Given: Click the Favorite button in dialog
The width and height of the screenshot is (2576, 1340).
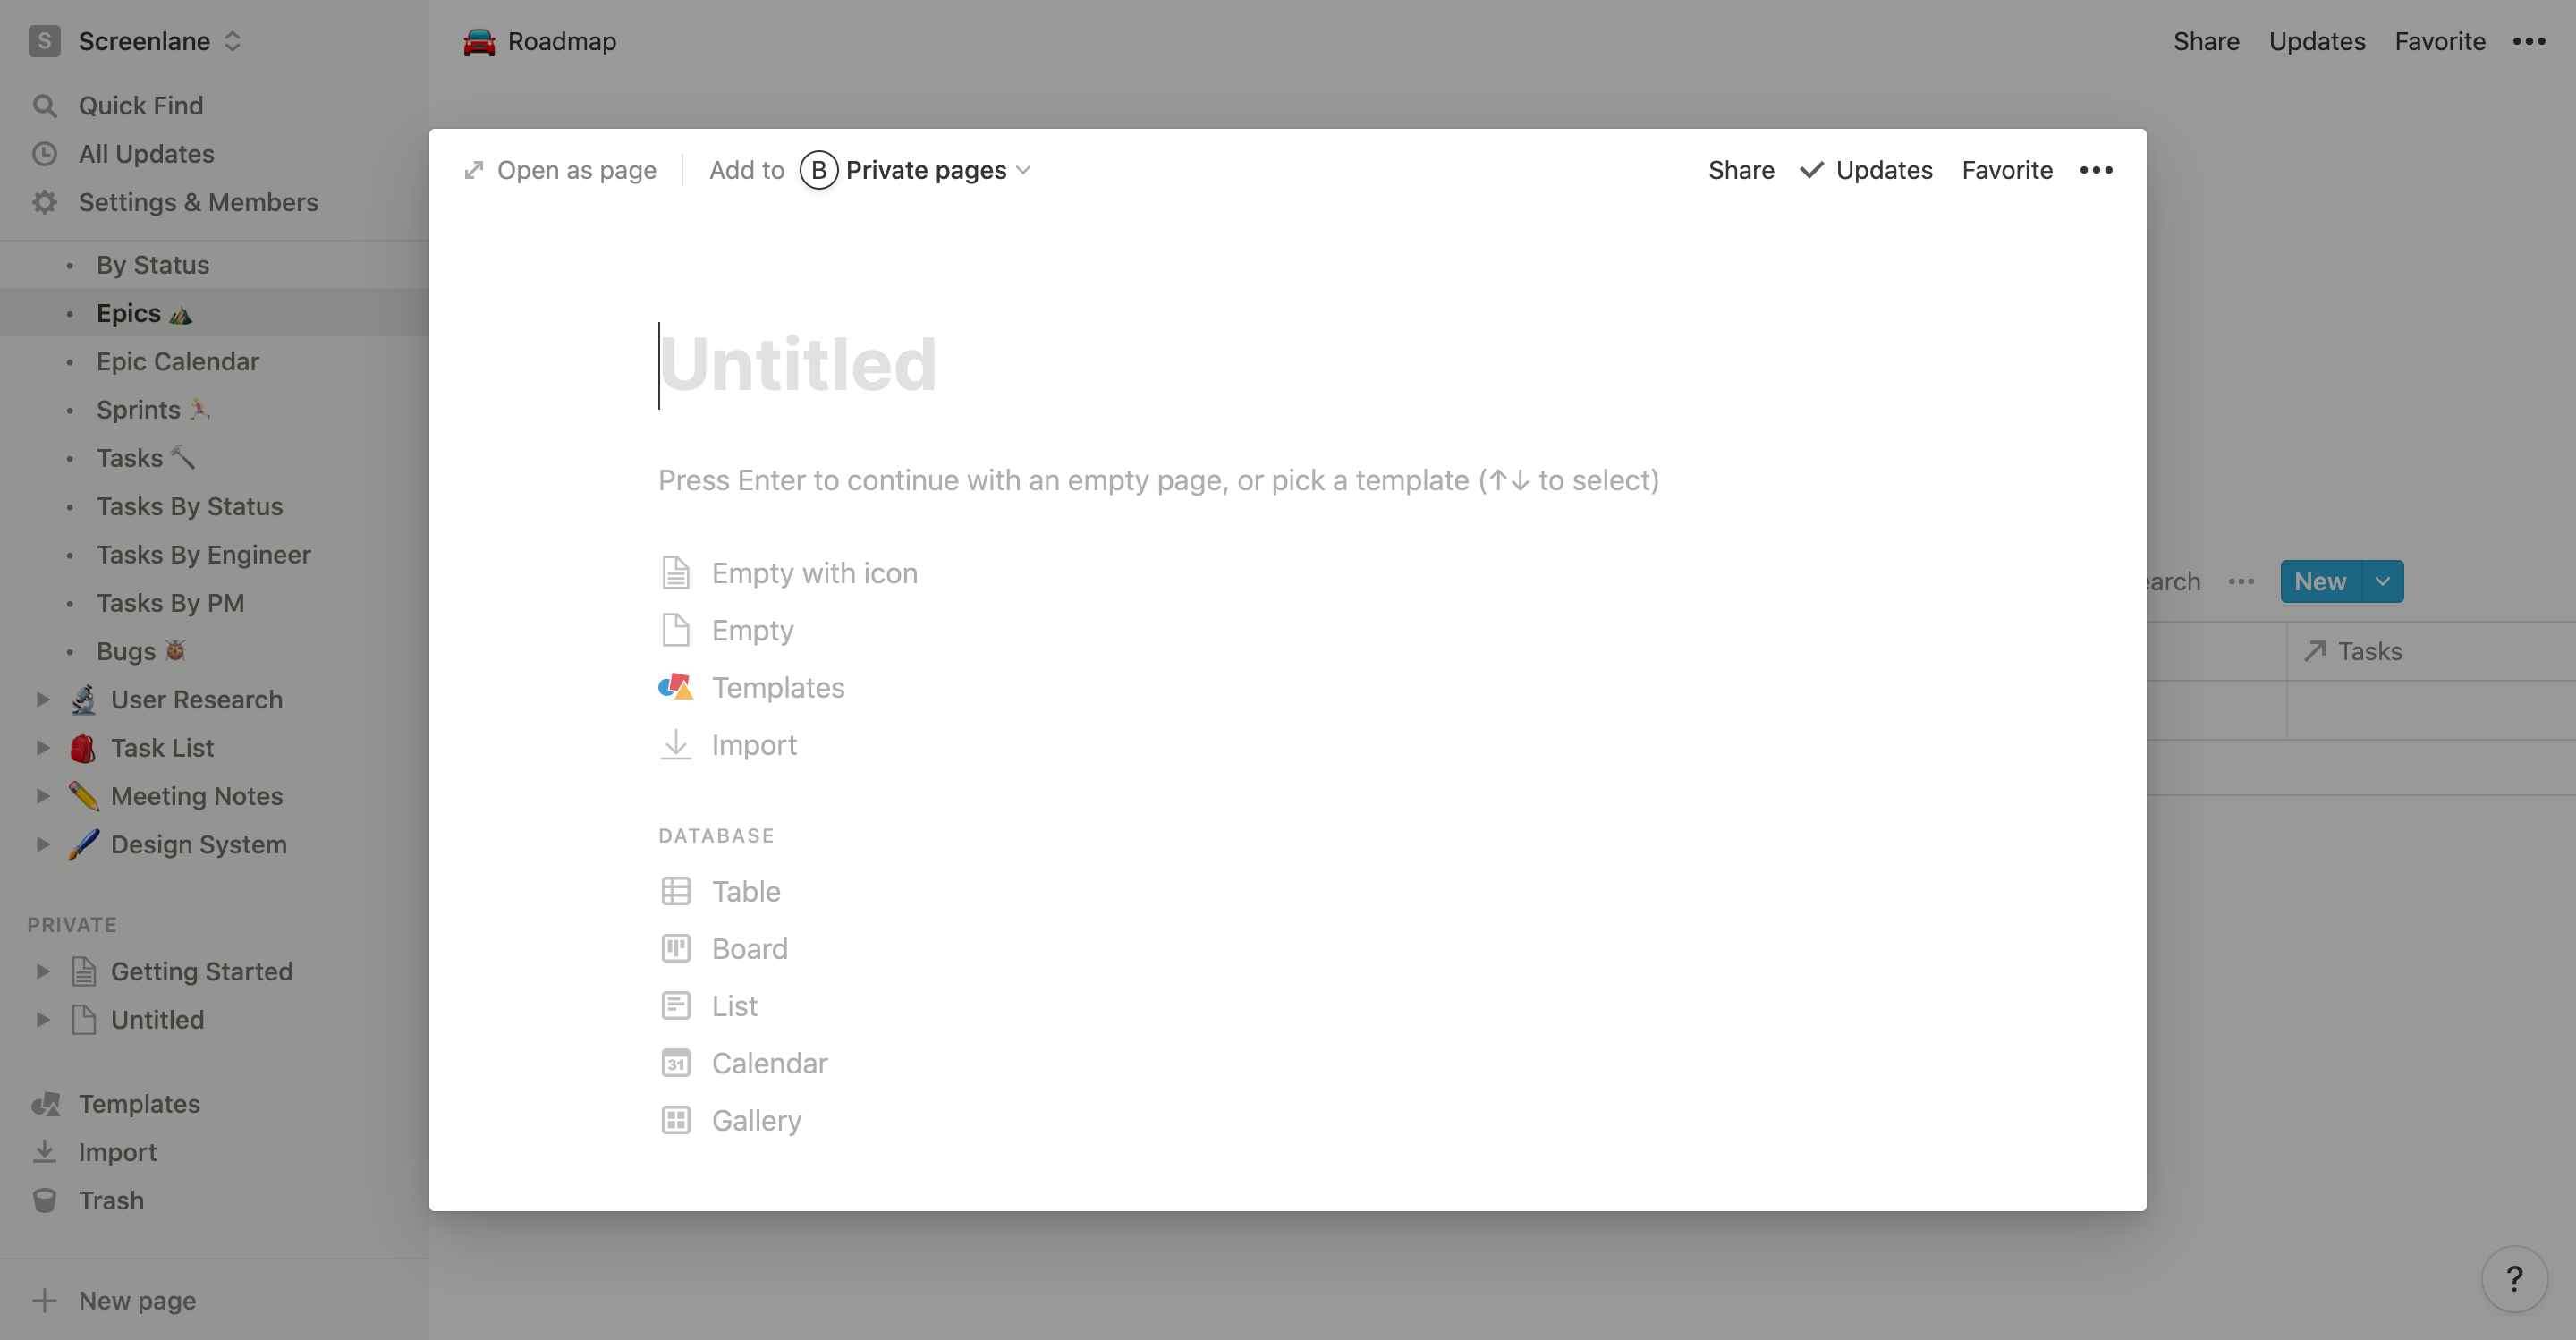Looking at the screenshot, I should click(2007, 169).
